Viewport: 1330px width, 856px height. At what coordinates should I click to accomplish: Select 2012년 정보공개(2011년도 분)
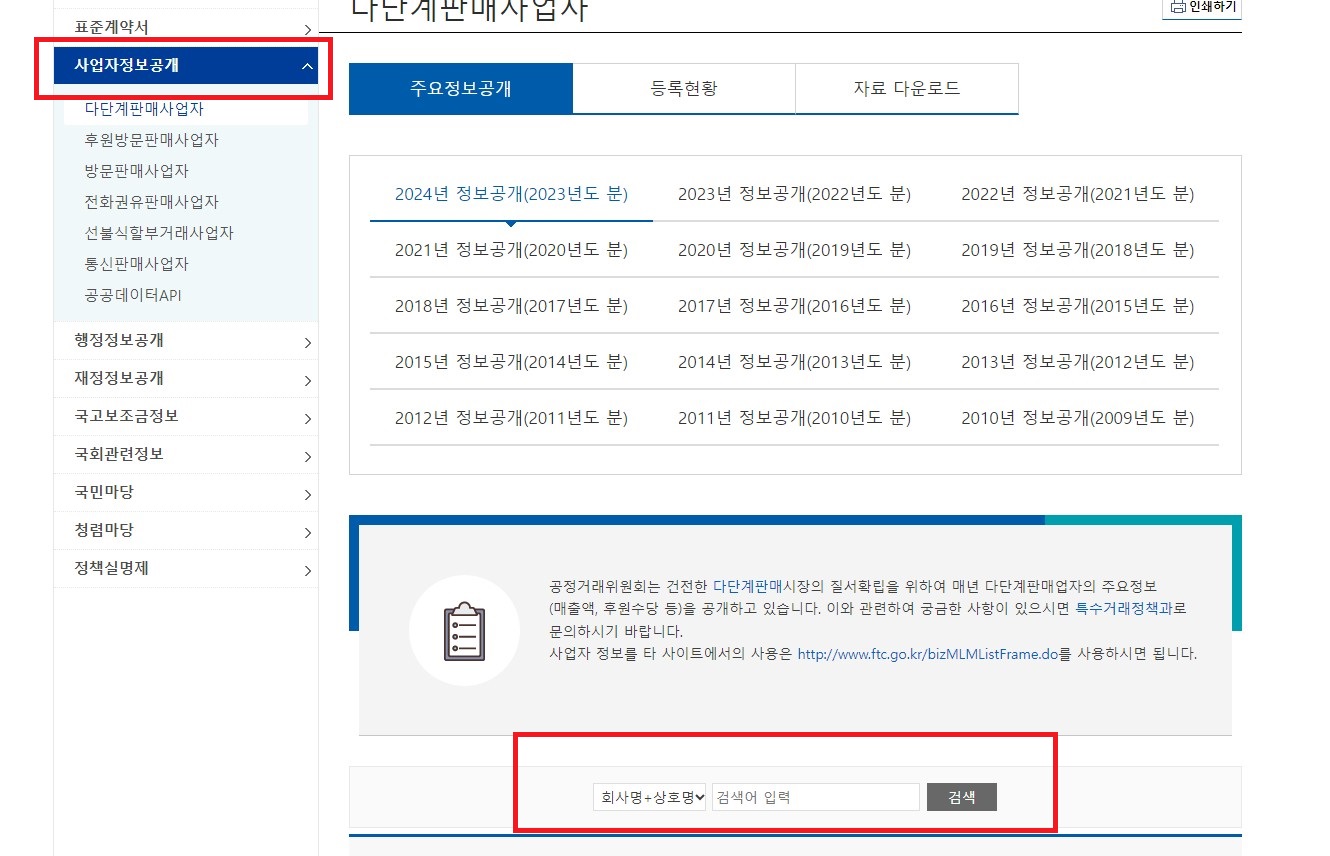pos(511,418)
